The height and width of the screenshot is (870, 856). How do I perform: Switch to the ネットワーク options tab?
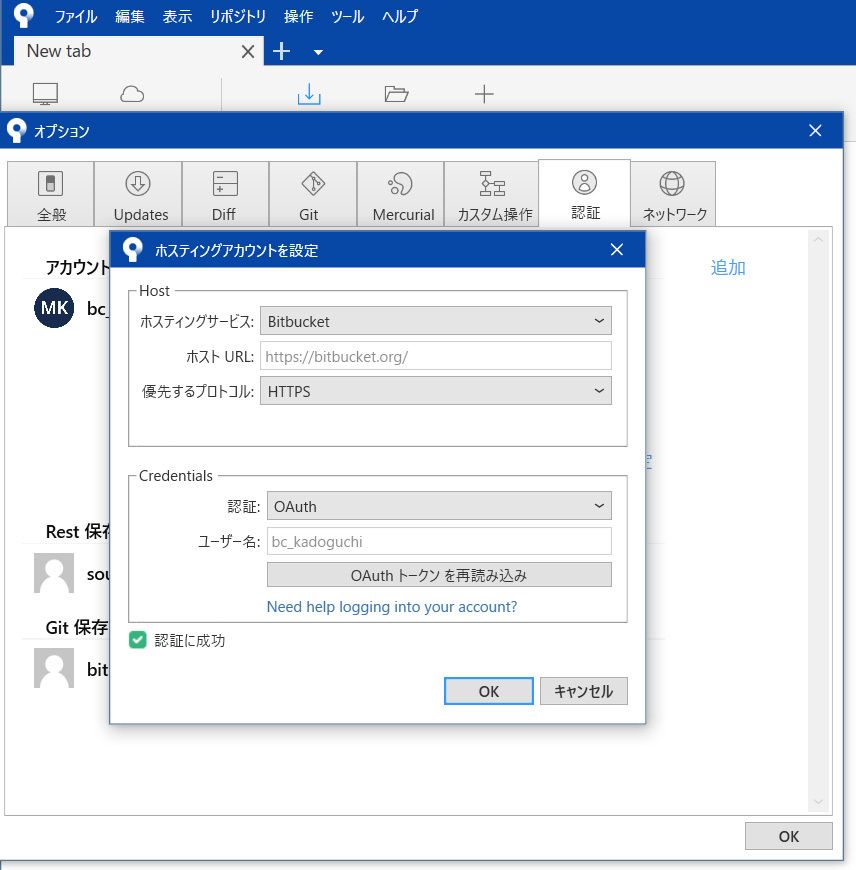[x=673, y=194]
